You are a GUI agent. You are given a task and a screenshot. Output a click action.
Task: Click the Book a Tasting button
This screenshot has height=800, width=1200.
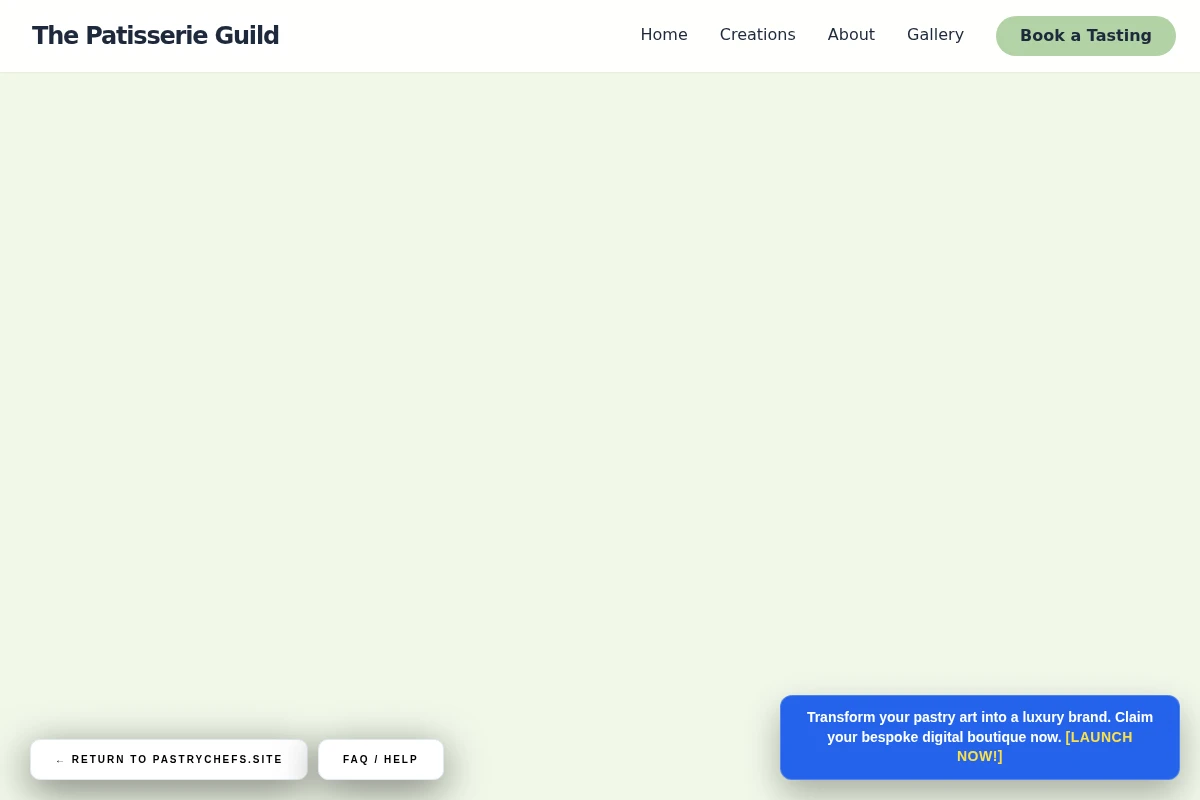point(1086,36)
